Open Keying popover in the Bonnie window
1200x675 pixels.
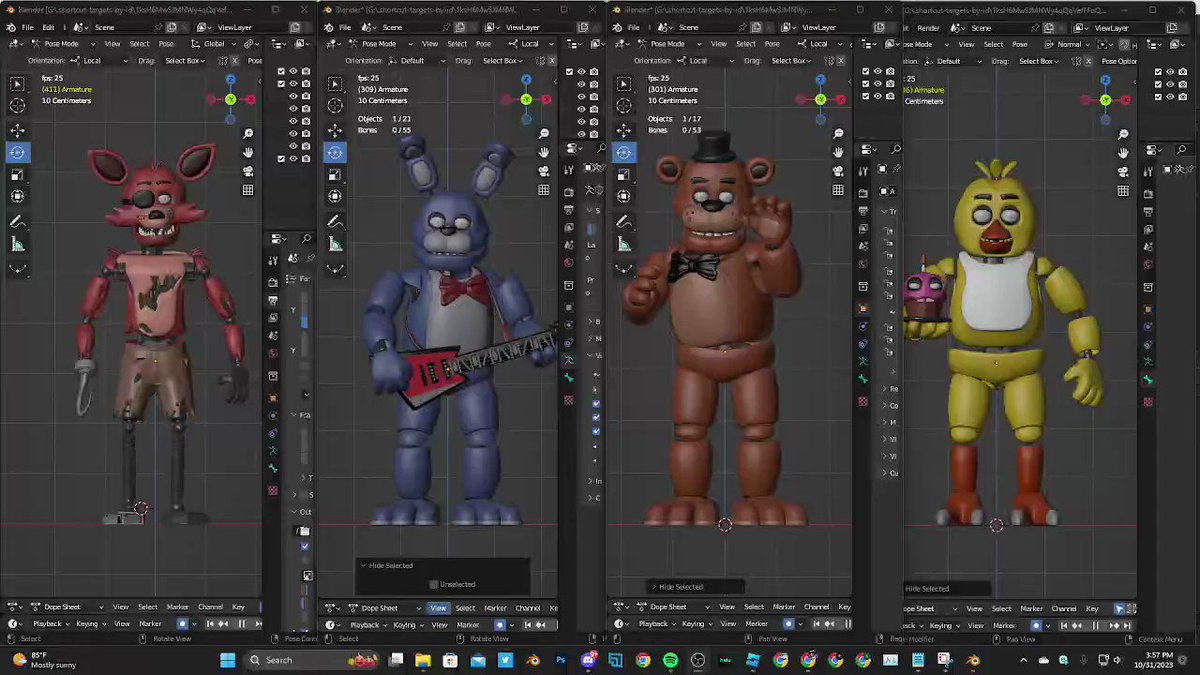click(x=407, y=625)
